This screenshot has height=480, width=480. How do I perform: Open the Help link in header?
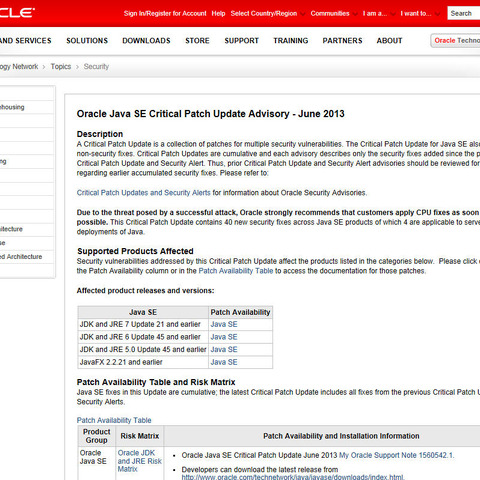218,13
